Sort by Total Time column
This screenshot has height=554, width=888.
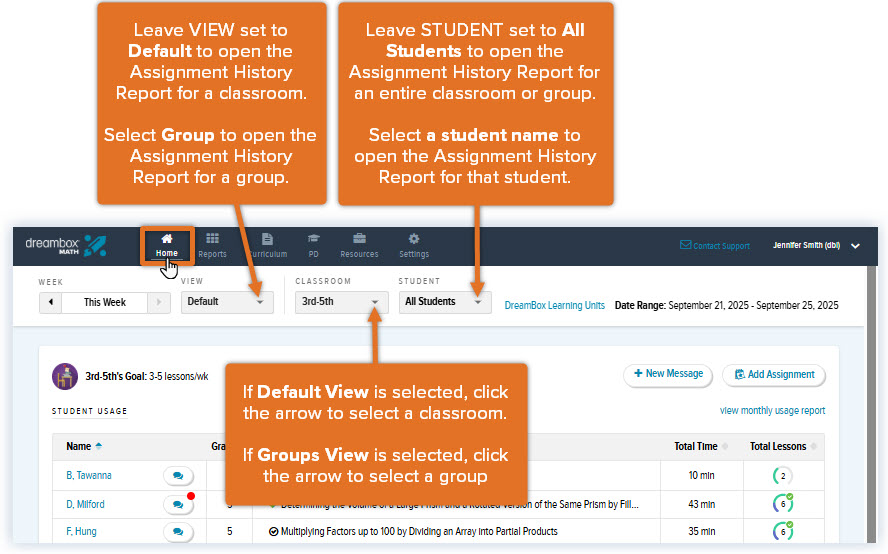(701, 446)
